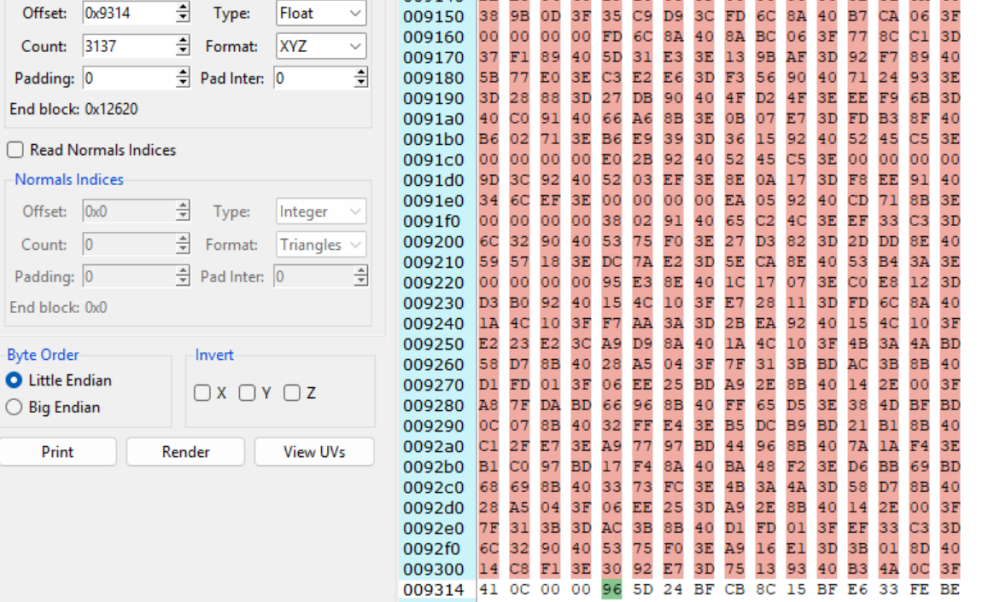Increment the Offset value with up arrow

point(183,7)
